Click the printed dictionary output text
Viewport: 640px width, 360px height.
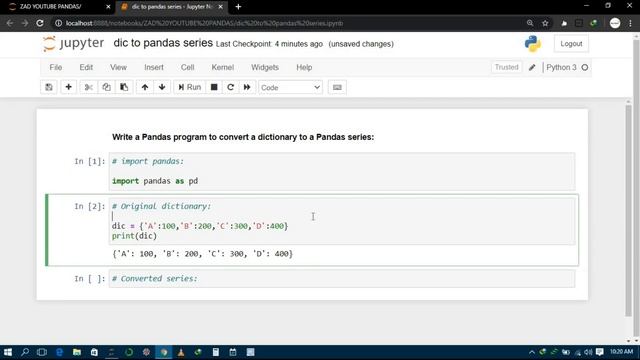pyautogui.click(x=202, y=254)
